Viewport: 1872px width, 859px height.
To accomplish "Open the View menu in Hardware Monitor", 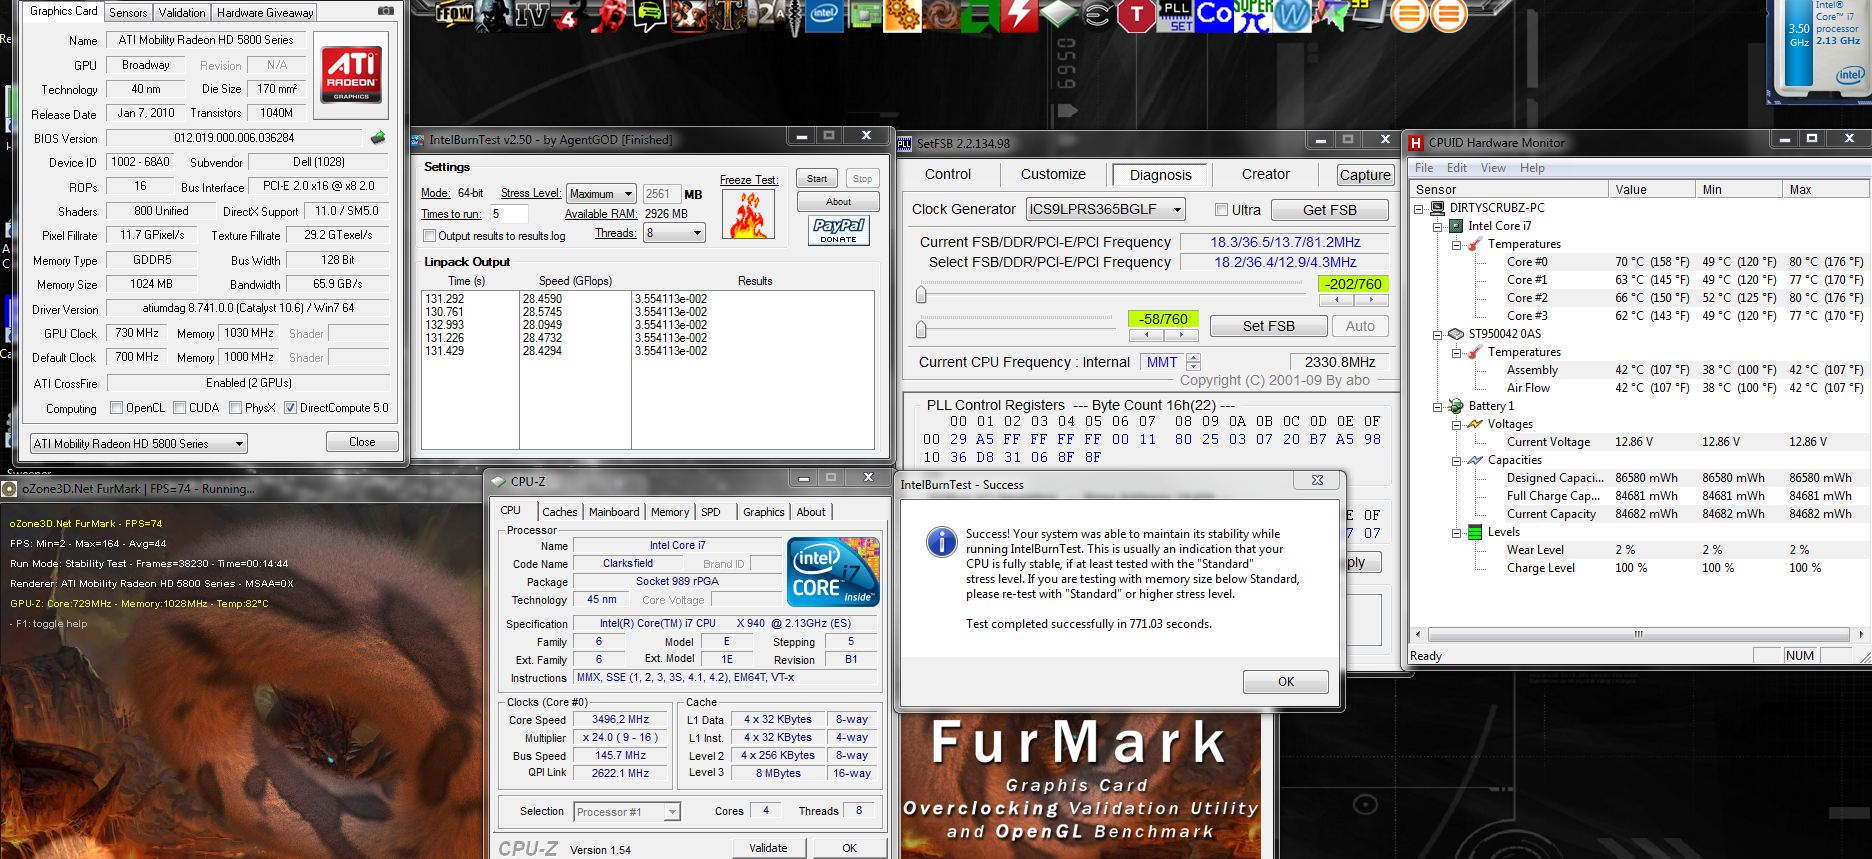I will pyautogui.click(x=1493, y=168).
